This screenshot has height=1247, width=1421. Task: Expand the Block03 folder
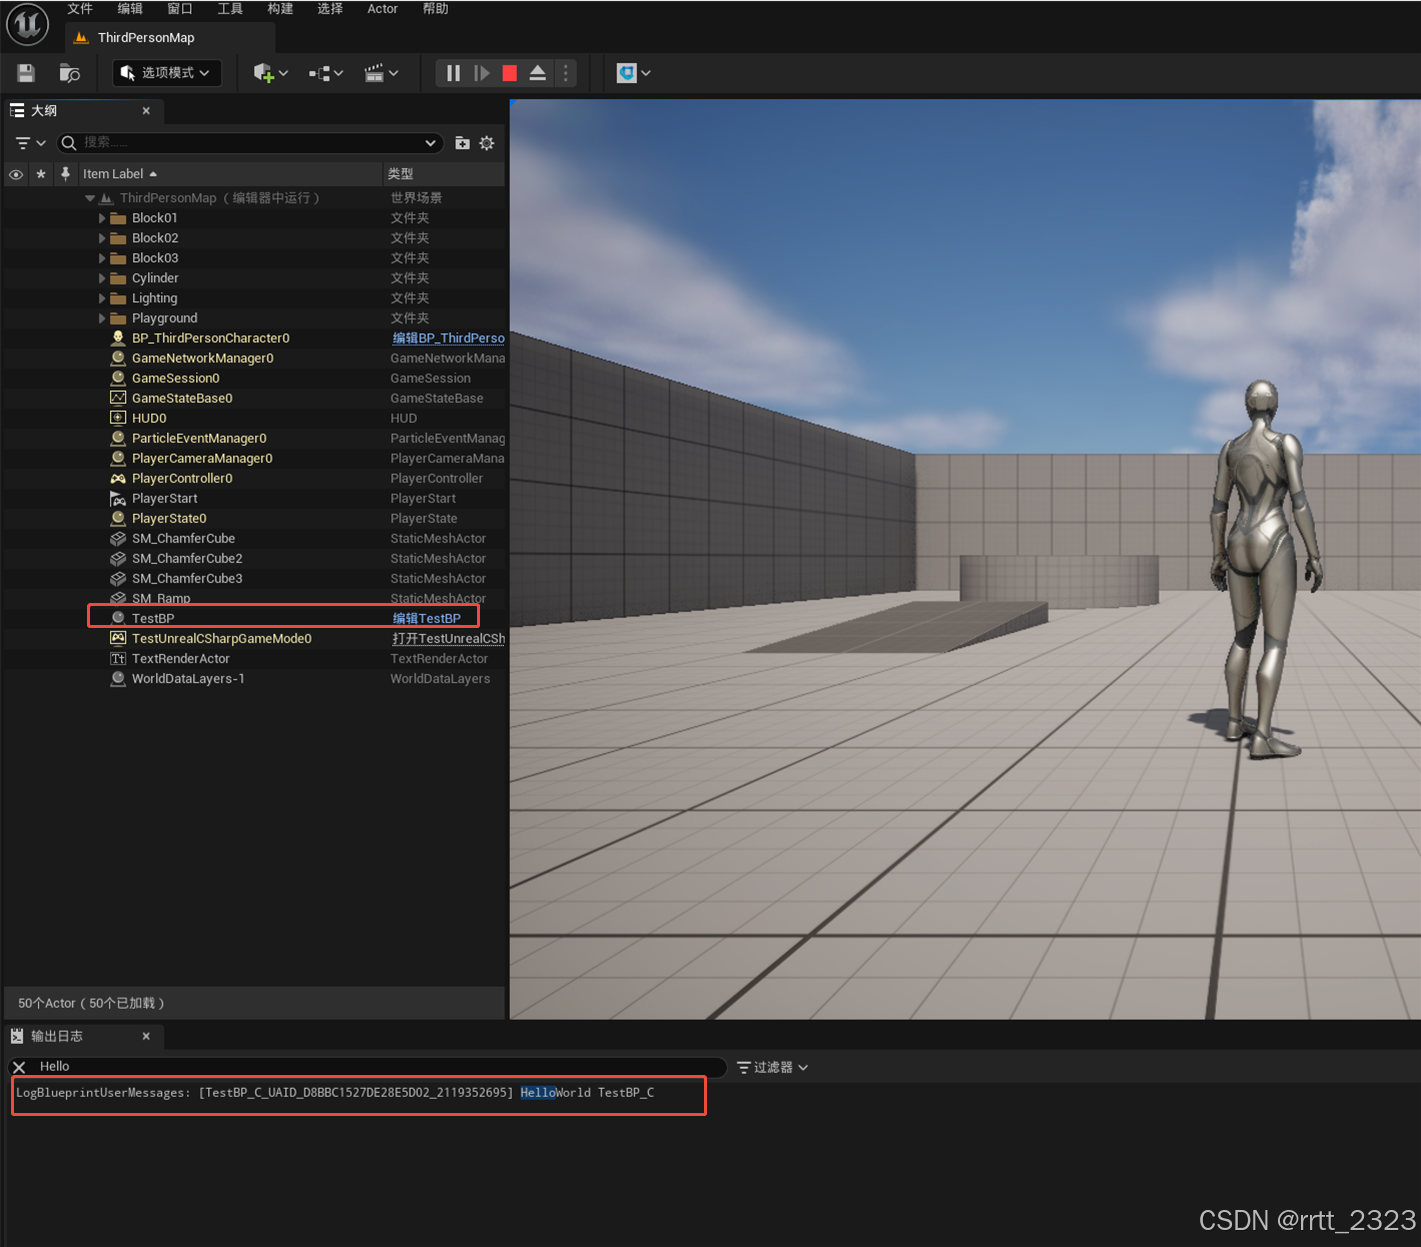[102, 258]
